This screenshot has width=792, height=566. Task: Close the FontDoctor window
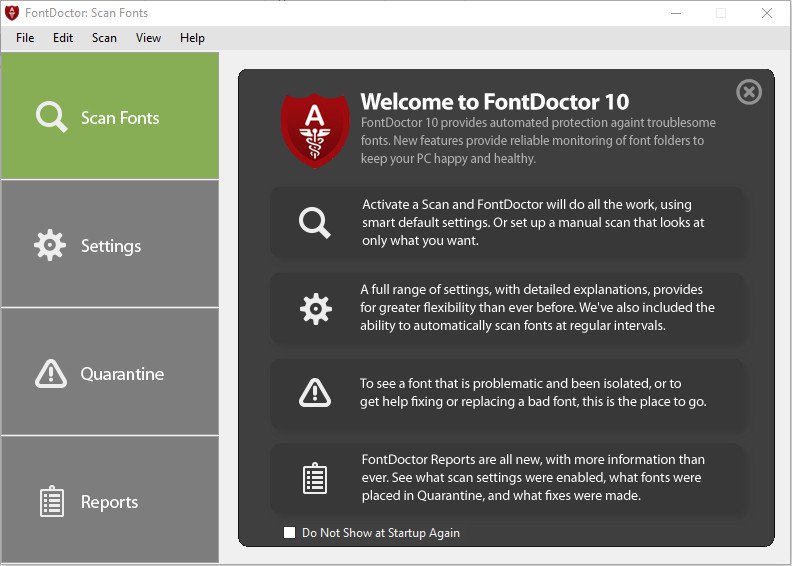pyautogui.click(x=767, y=13)
